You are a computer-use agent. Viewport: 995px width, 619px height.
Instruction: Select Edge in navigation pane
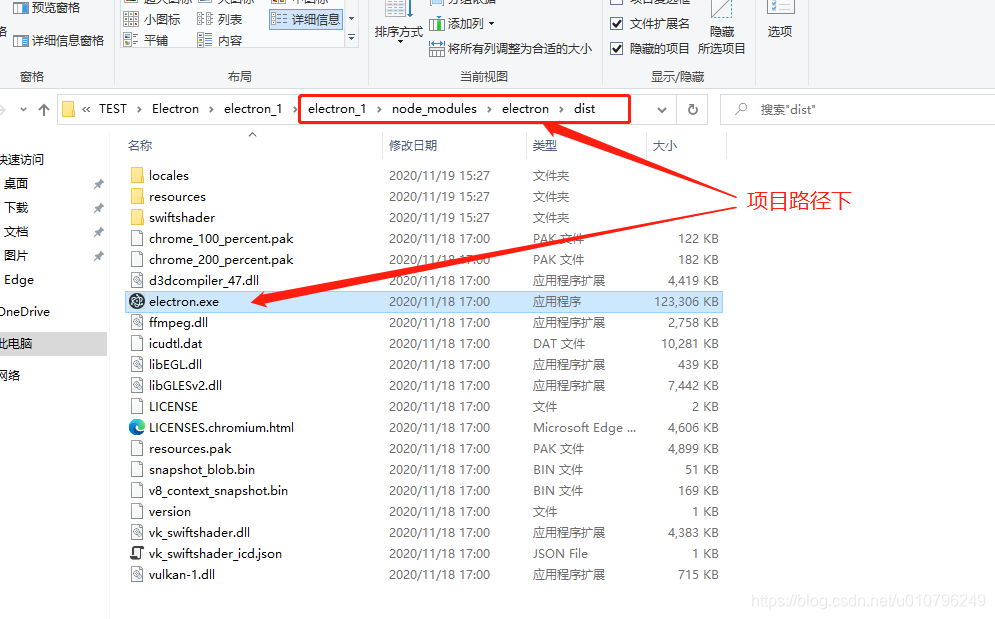click(x=19, y=280)
